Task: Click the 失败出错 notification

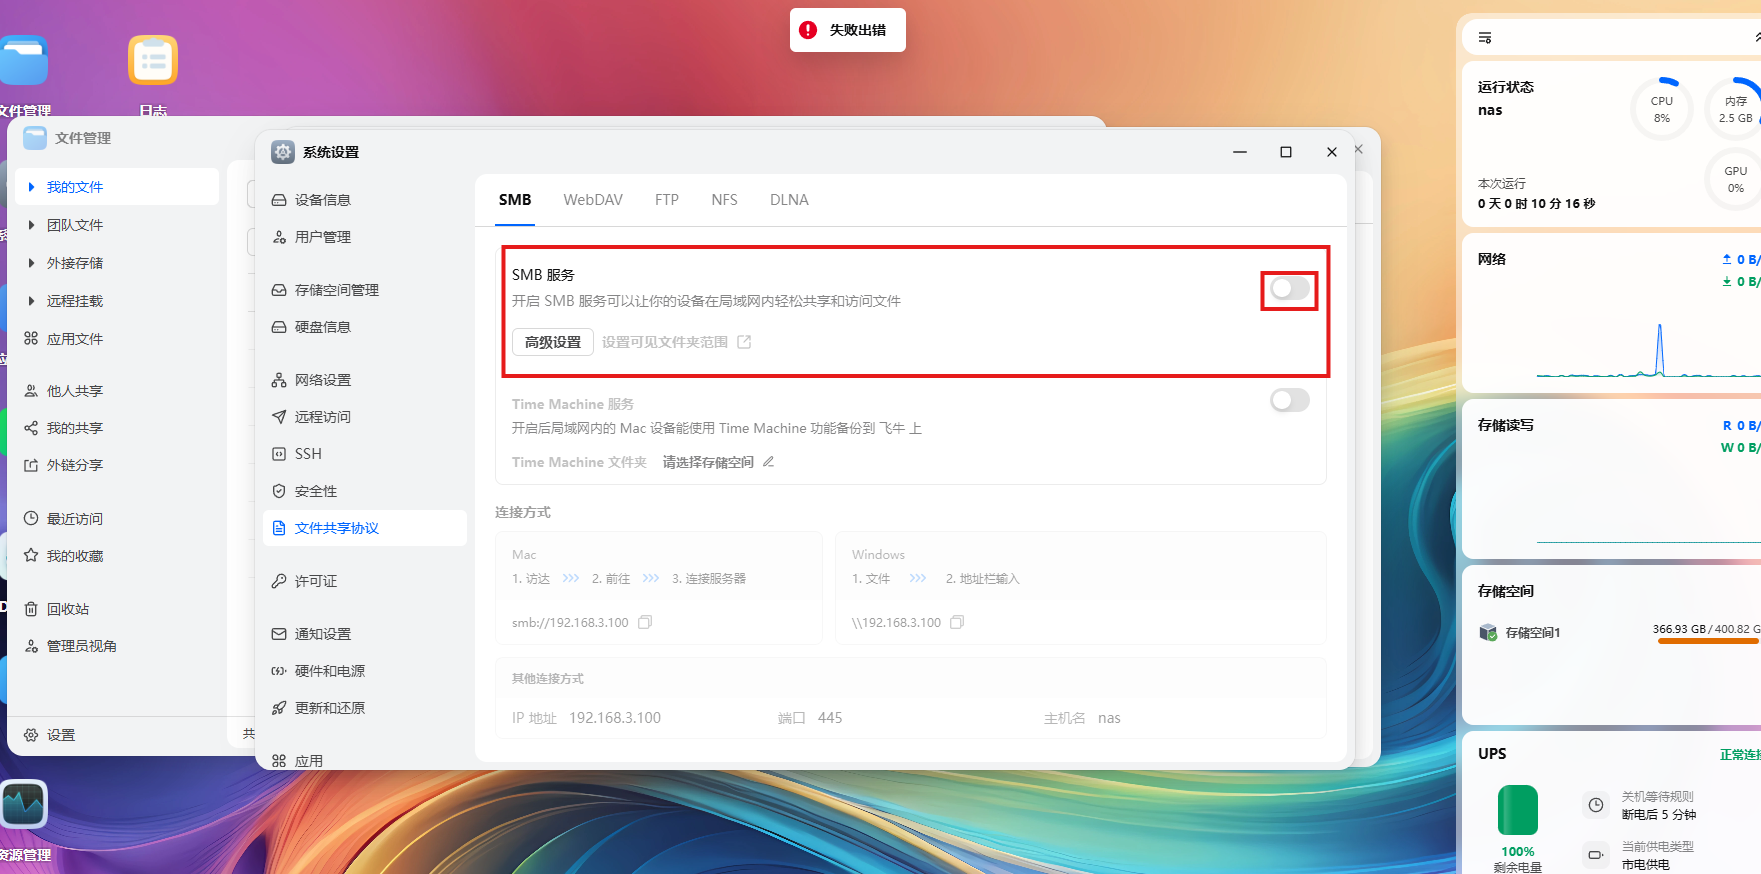Action: (x=848, y=30)
